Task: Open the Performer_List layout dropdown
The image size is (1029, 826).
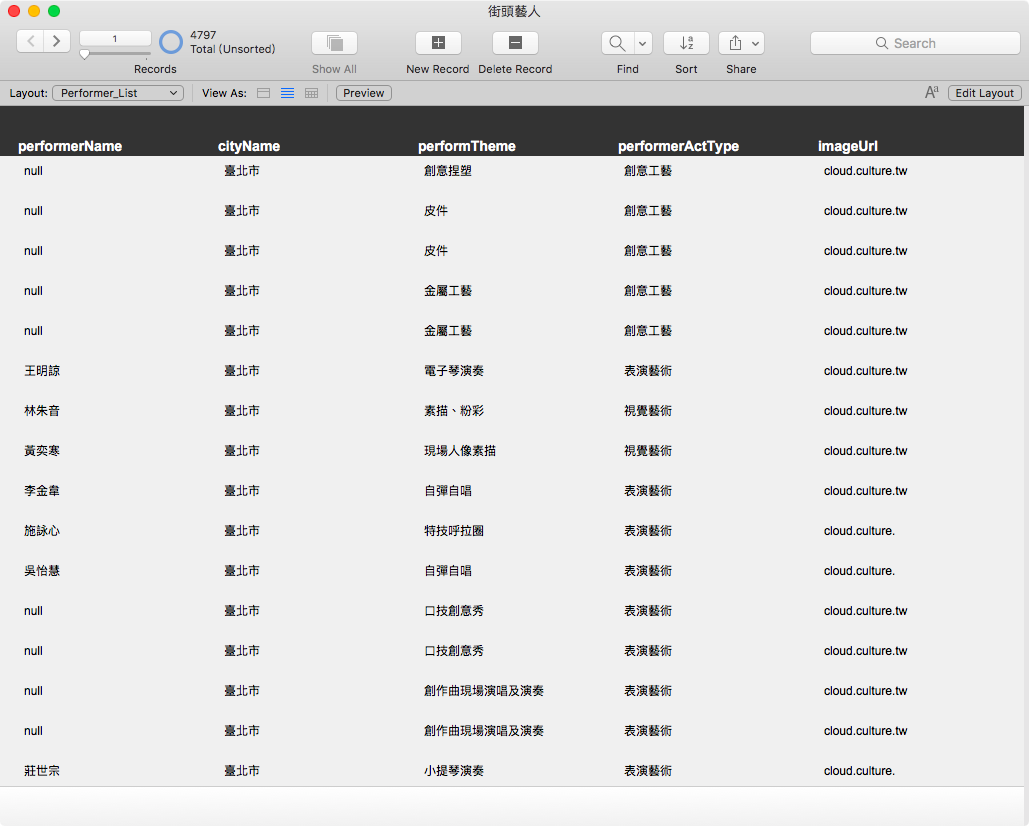Action: click(118, 93)
